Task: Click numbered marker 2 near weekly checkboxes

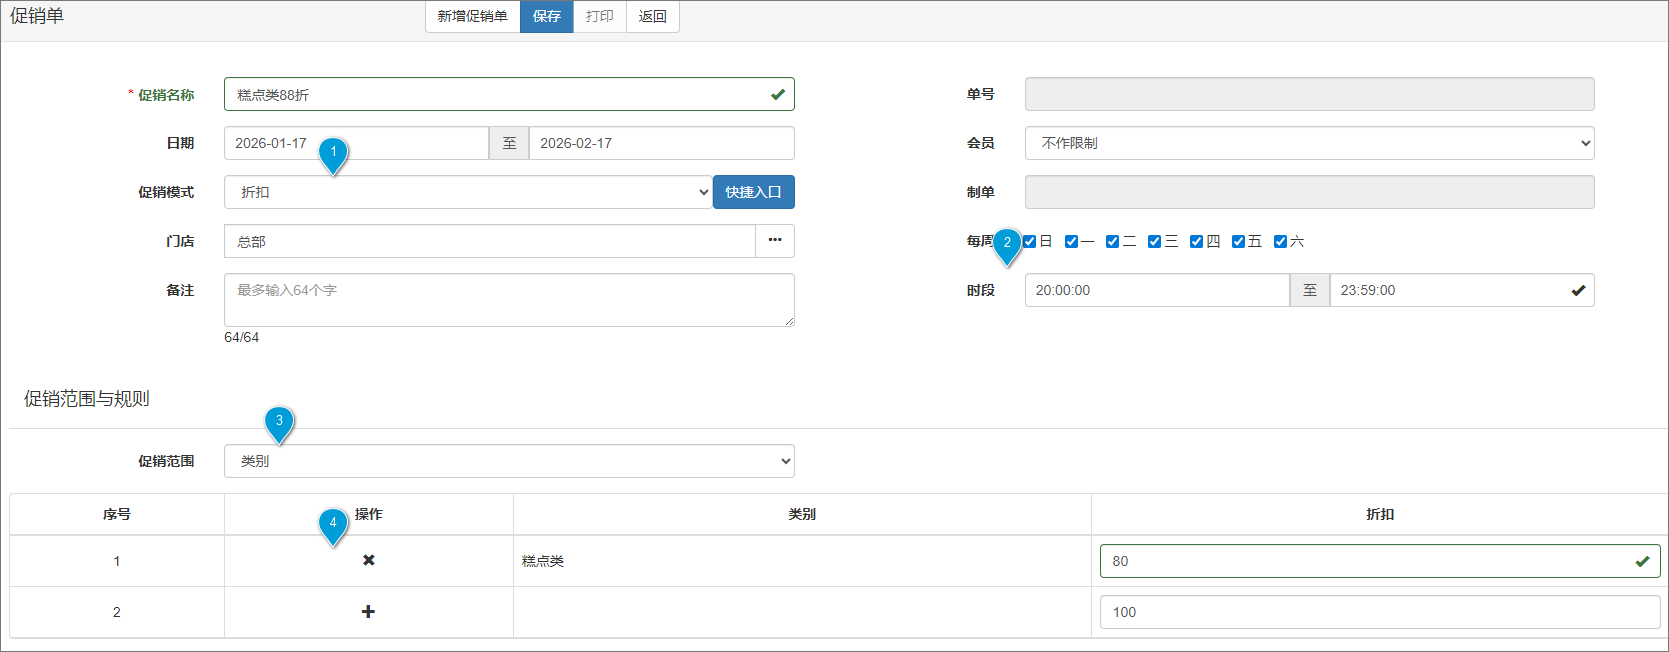Action: click(1007, 243)
